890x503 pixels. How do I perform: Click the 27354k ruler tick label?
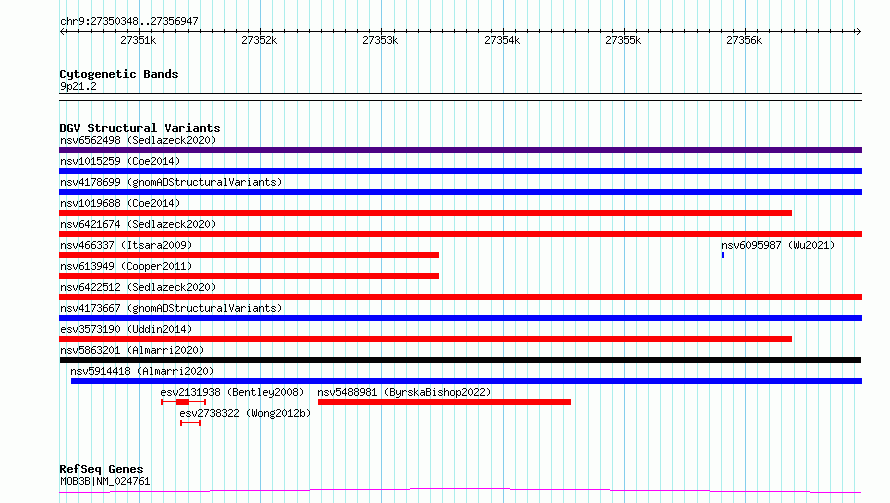coord(502,40)
